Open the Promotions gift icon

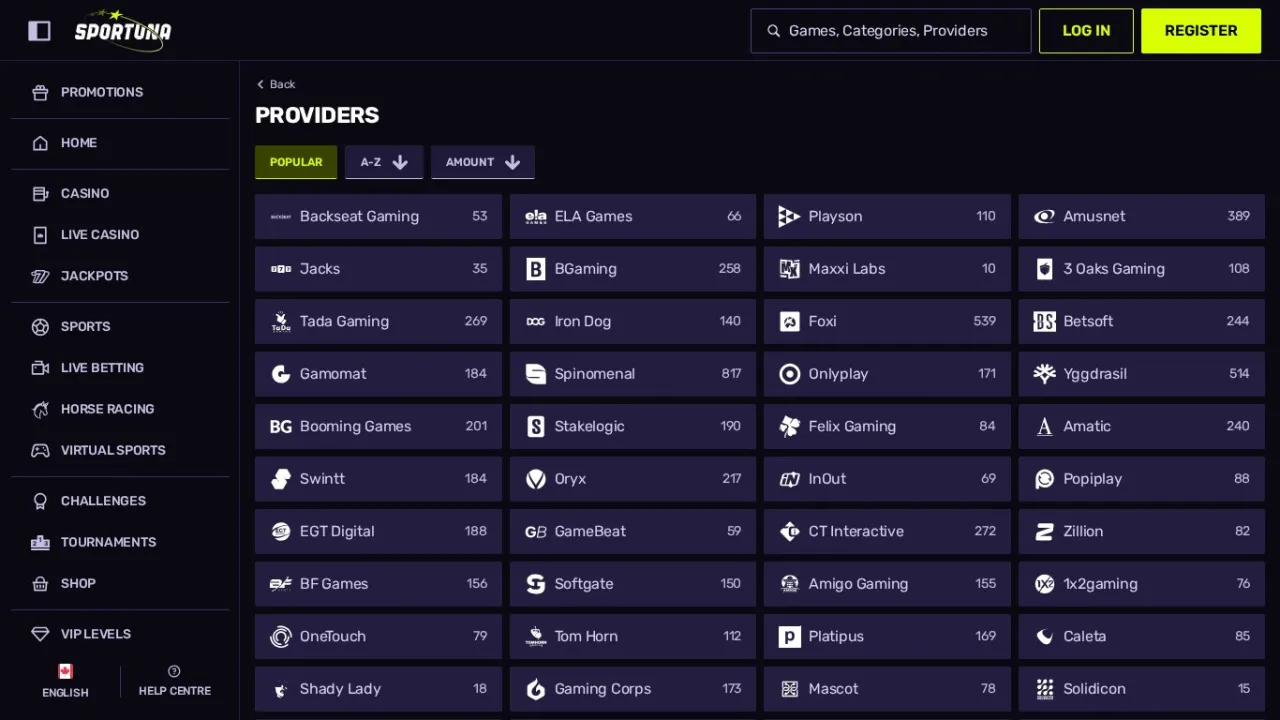40,92
